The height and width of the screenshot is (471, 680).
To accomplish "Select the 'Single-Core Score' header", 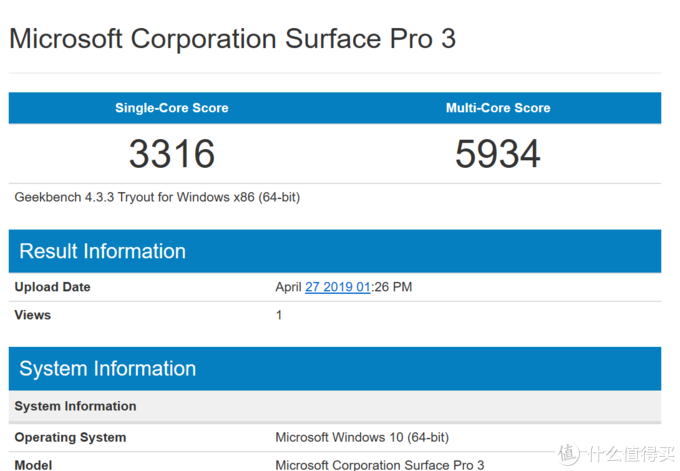I will point(172,108).
